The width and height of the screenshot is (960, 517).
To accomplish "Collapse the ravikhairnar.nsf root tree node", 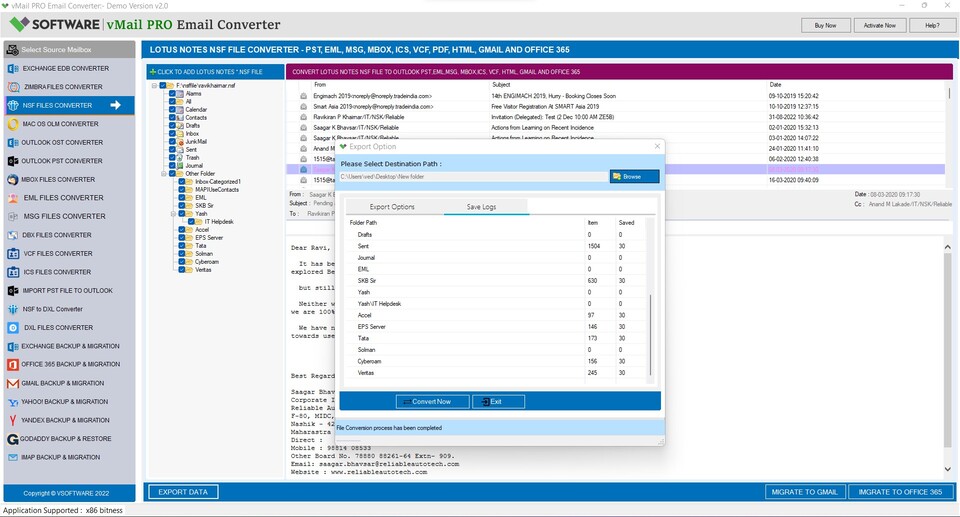I will pos(154,86).
